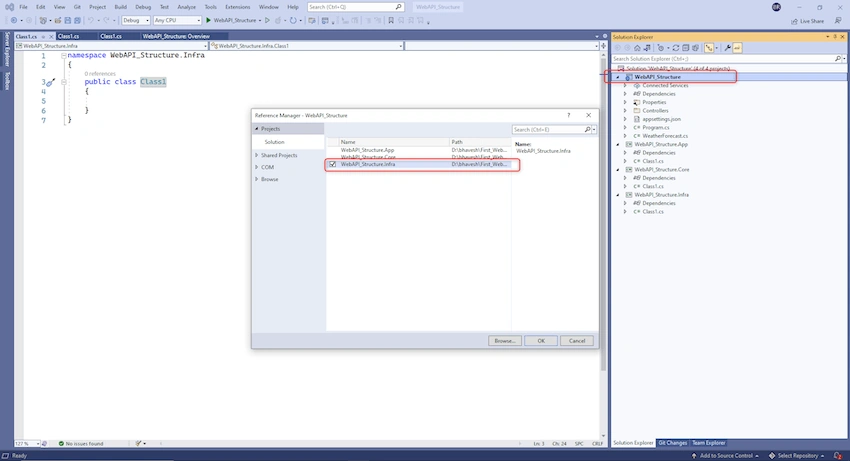Click Switch Views icon in Solution Explorer toolbar
850x461 pixels.
647,48
